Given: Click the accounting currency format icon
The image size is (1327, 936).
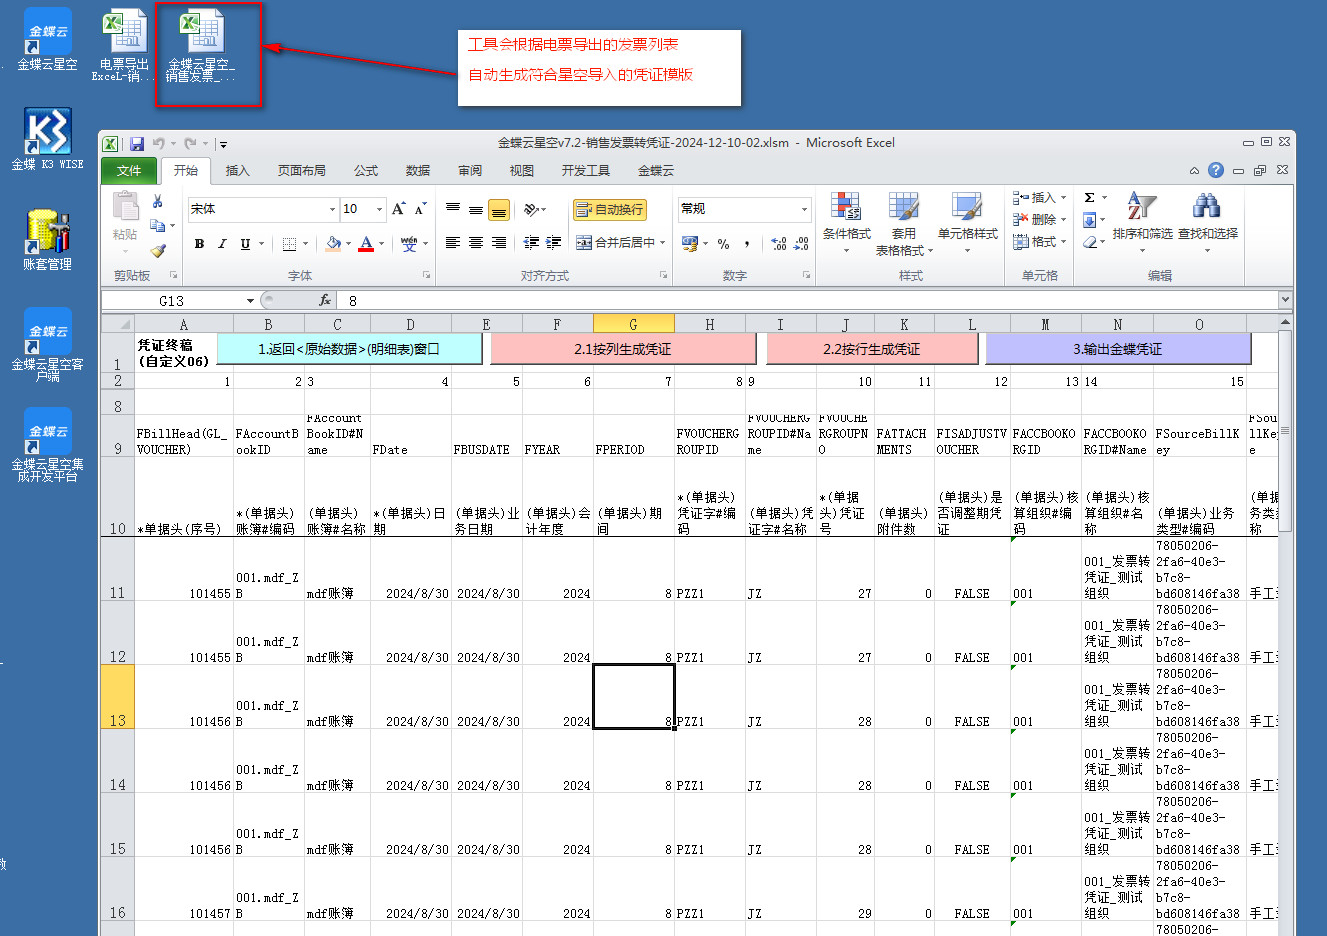Looking at the screenshot, I should (689, 243).
